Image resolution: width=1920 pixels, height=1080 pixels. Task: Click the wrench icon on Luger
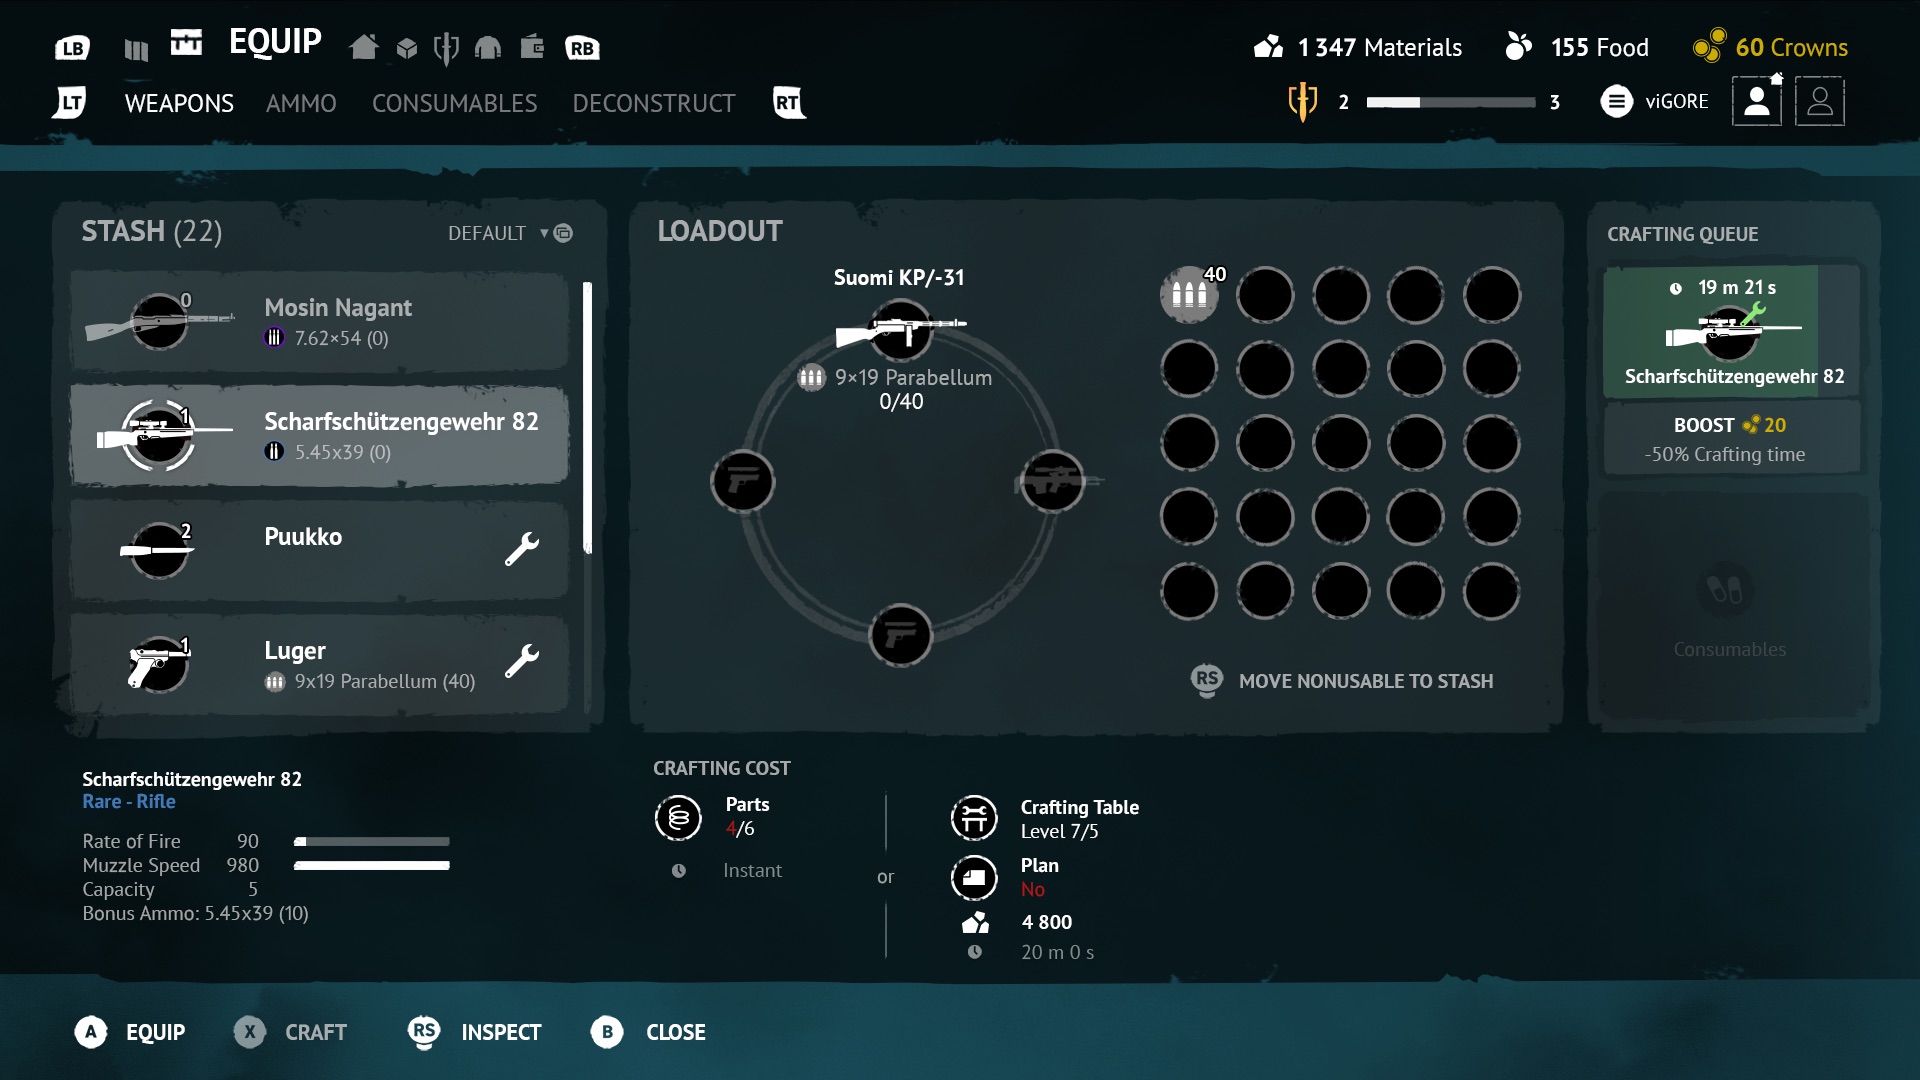521,661
